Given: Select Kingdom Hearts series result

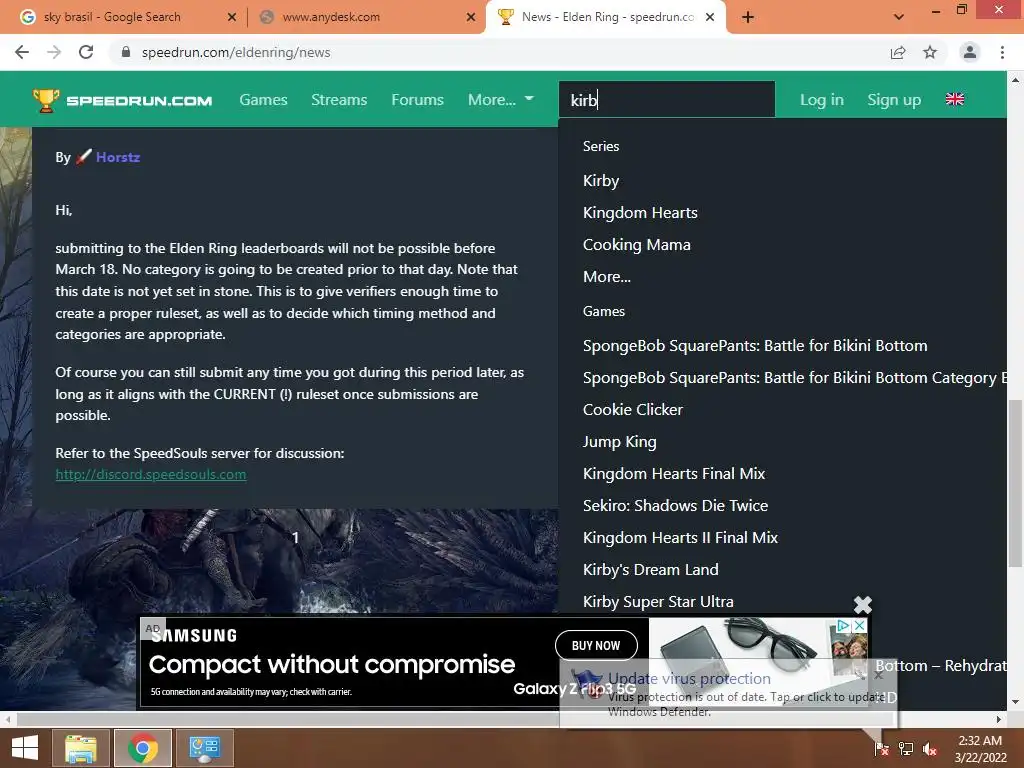Looking at the screenshot, I should (640, 213).
